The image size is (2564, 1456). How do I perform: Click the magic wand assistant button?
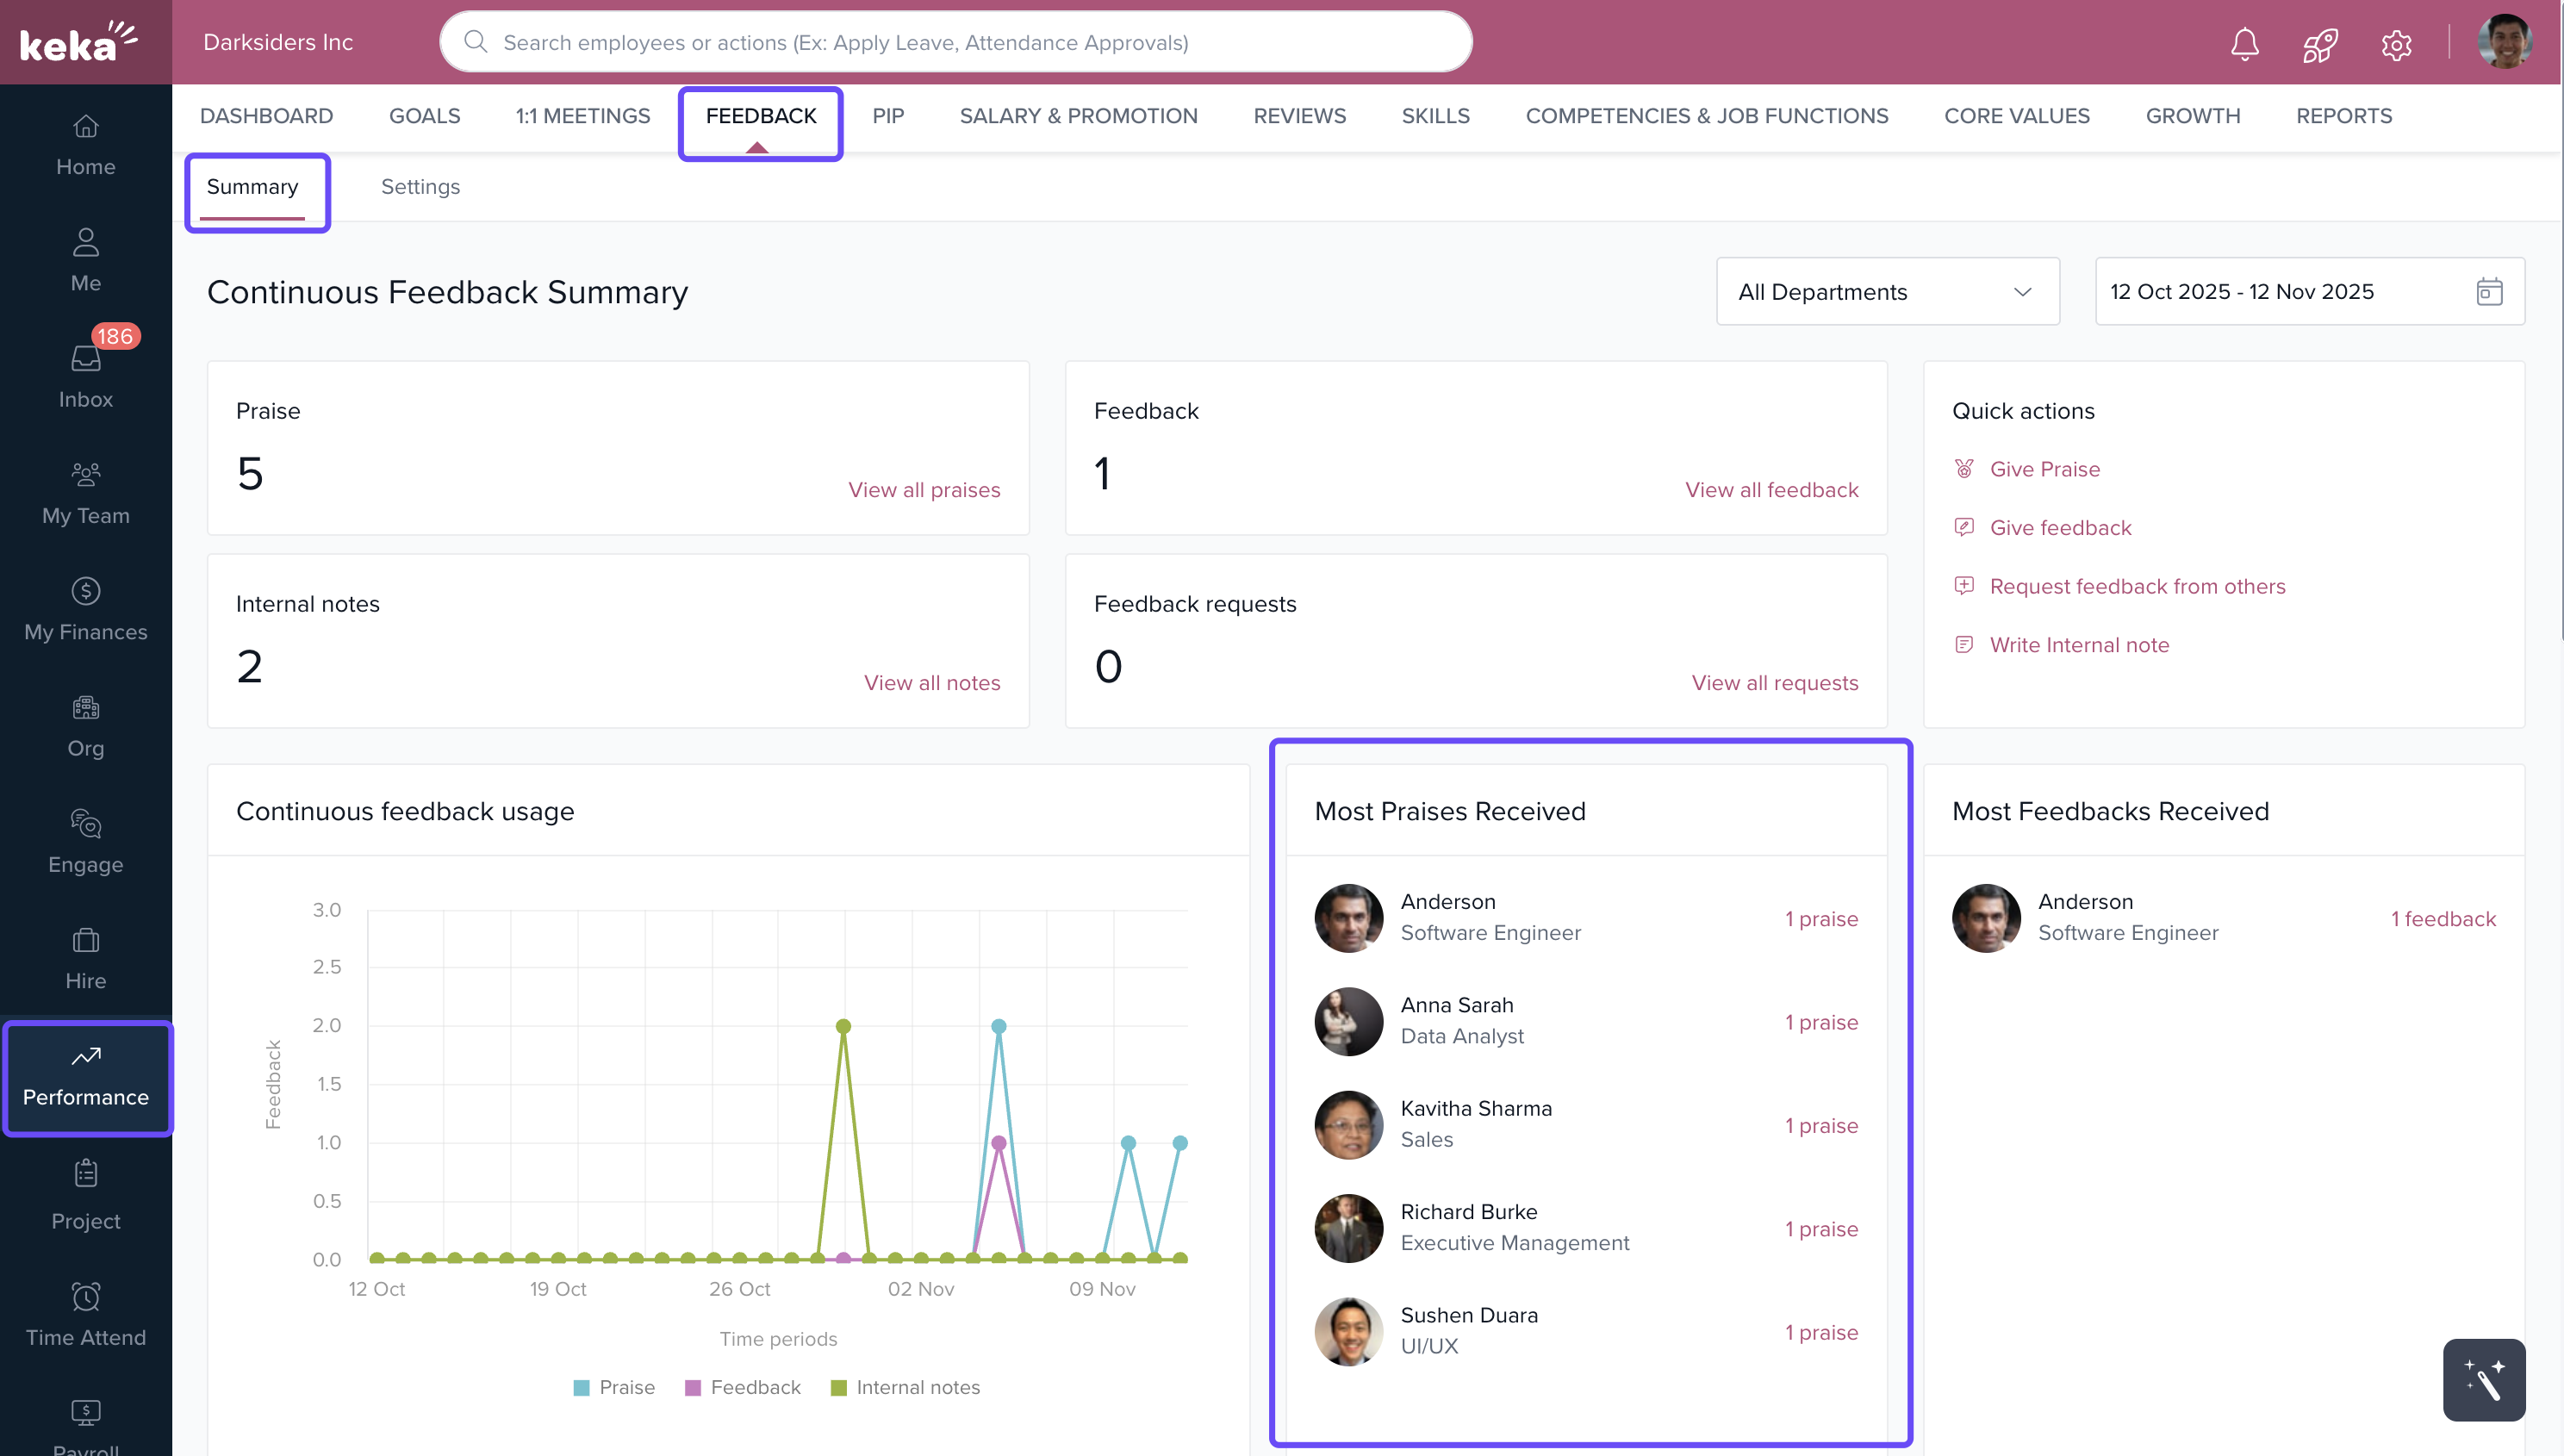pos(2483,1379)
